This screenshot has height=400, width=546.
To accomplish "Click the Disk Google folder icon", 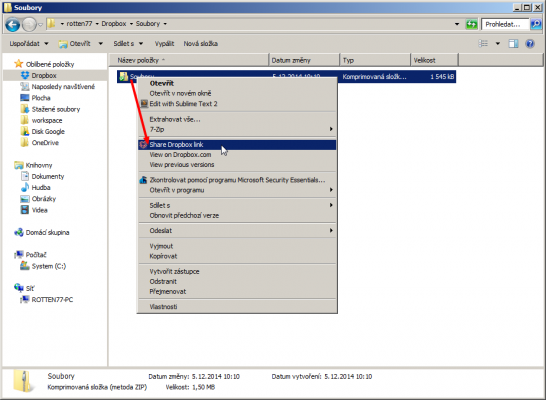I will tap(25, 131).
